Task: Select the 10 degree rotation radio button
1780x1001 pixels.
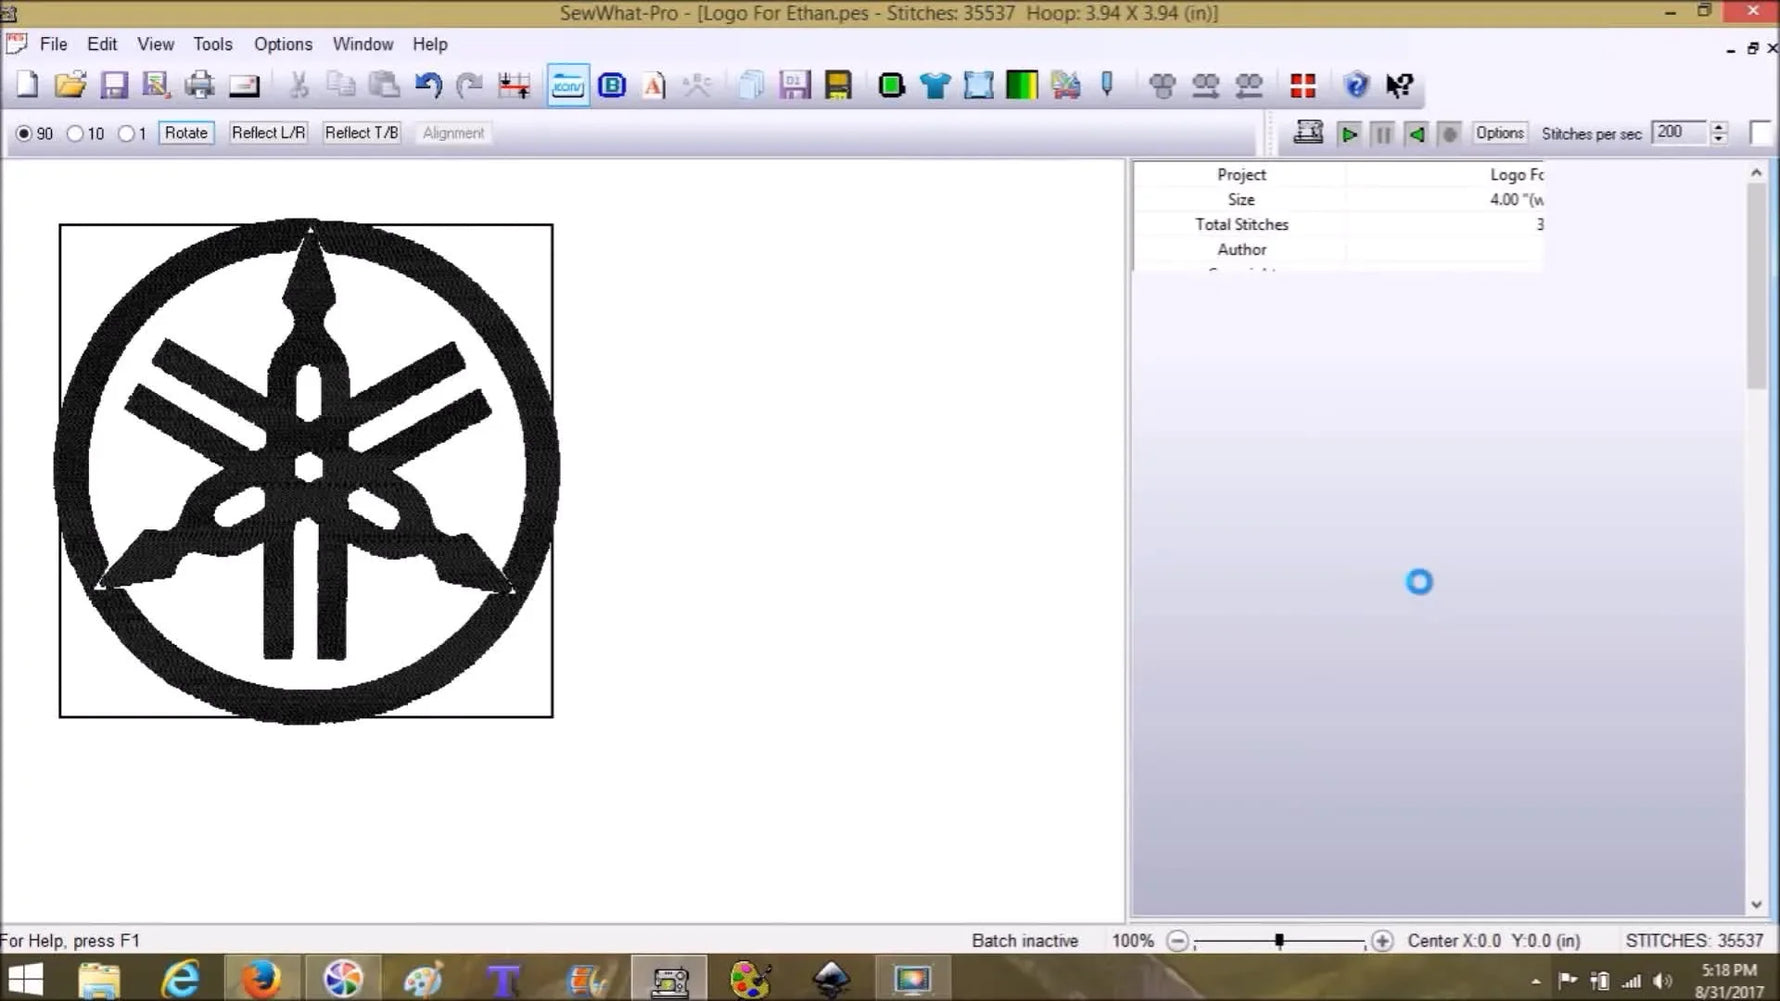Action: 75,133
